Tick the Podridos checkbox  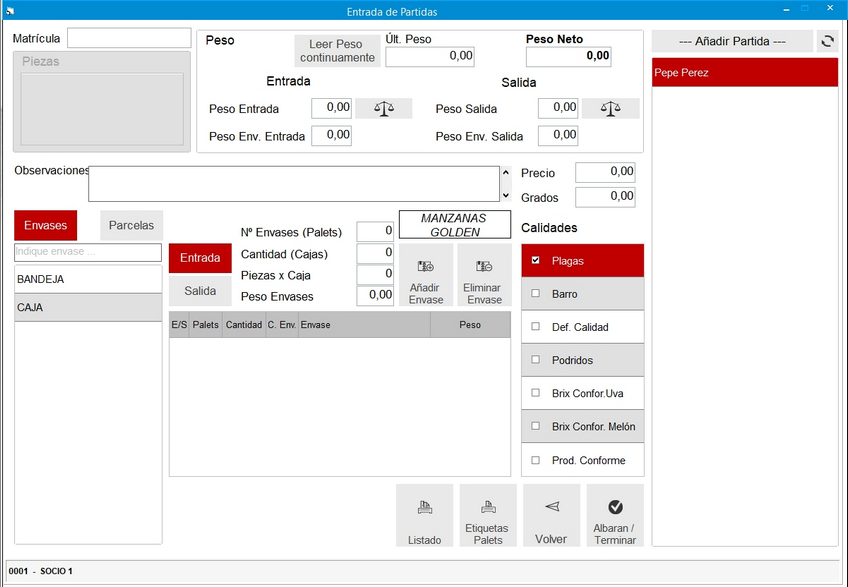click(535, 359)
